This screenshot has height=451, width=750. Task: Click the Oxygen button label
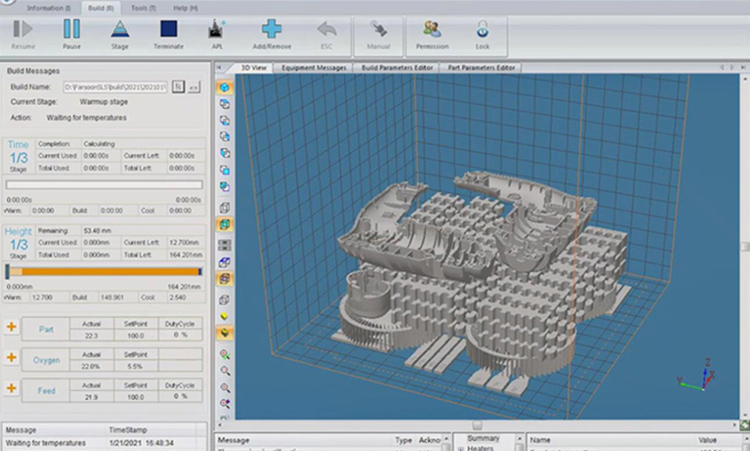46,360
